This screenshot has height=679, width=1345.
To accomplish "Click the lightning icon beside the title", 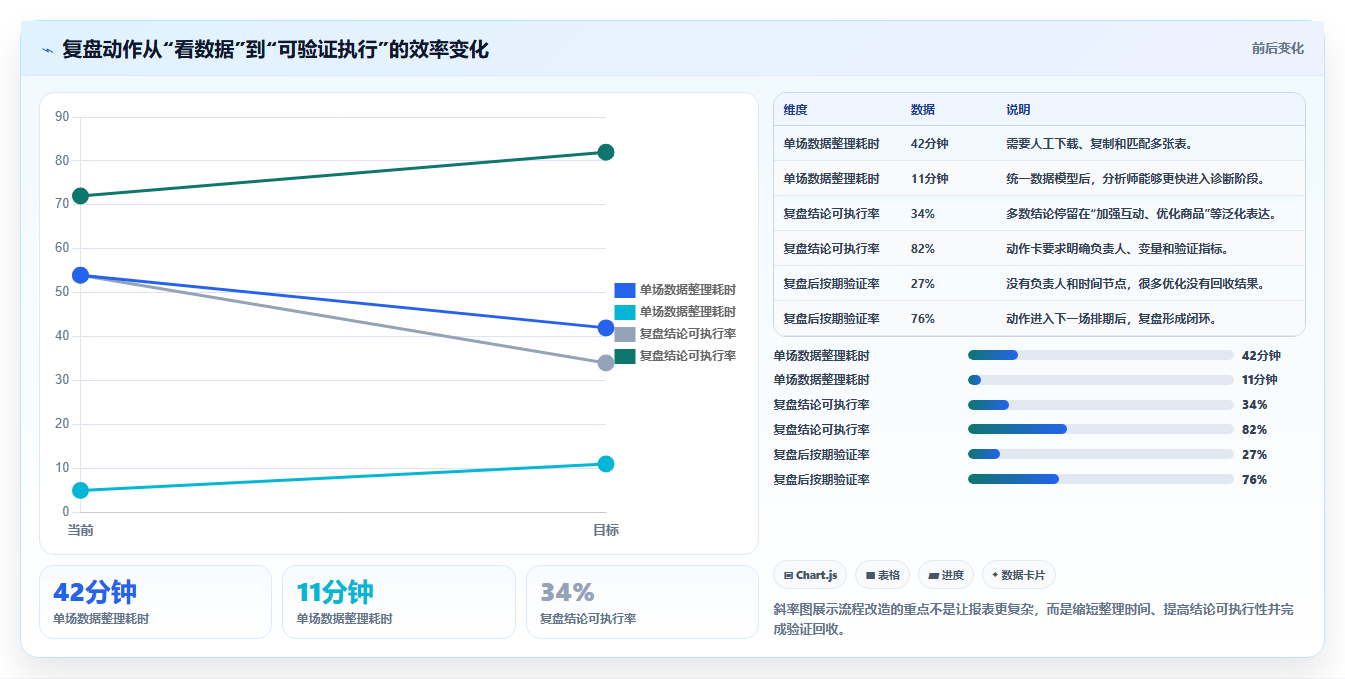I will pyautogui.click(x=47, y=50).
